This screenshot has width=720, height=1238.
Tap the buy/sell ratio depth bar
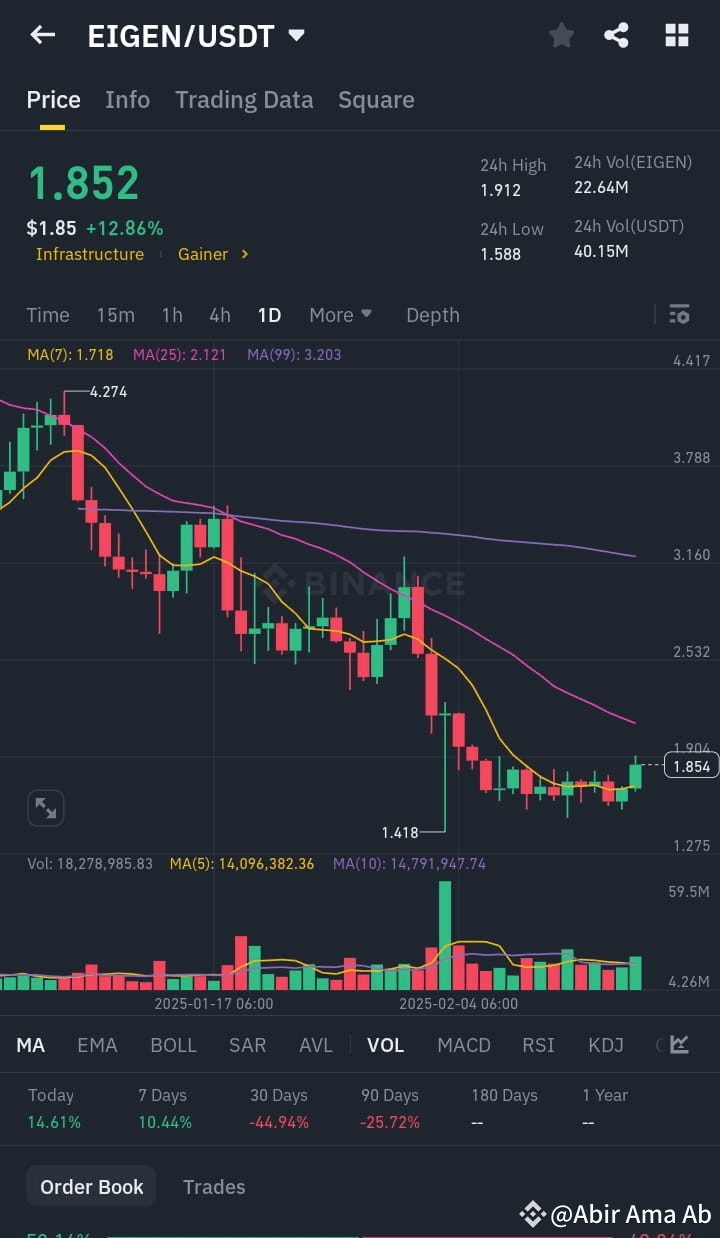pos(360,1236)
